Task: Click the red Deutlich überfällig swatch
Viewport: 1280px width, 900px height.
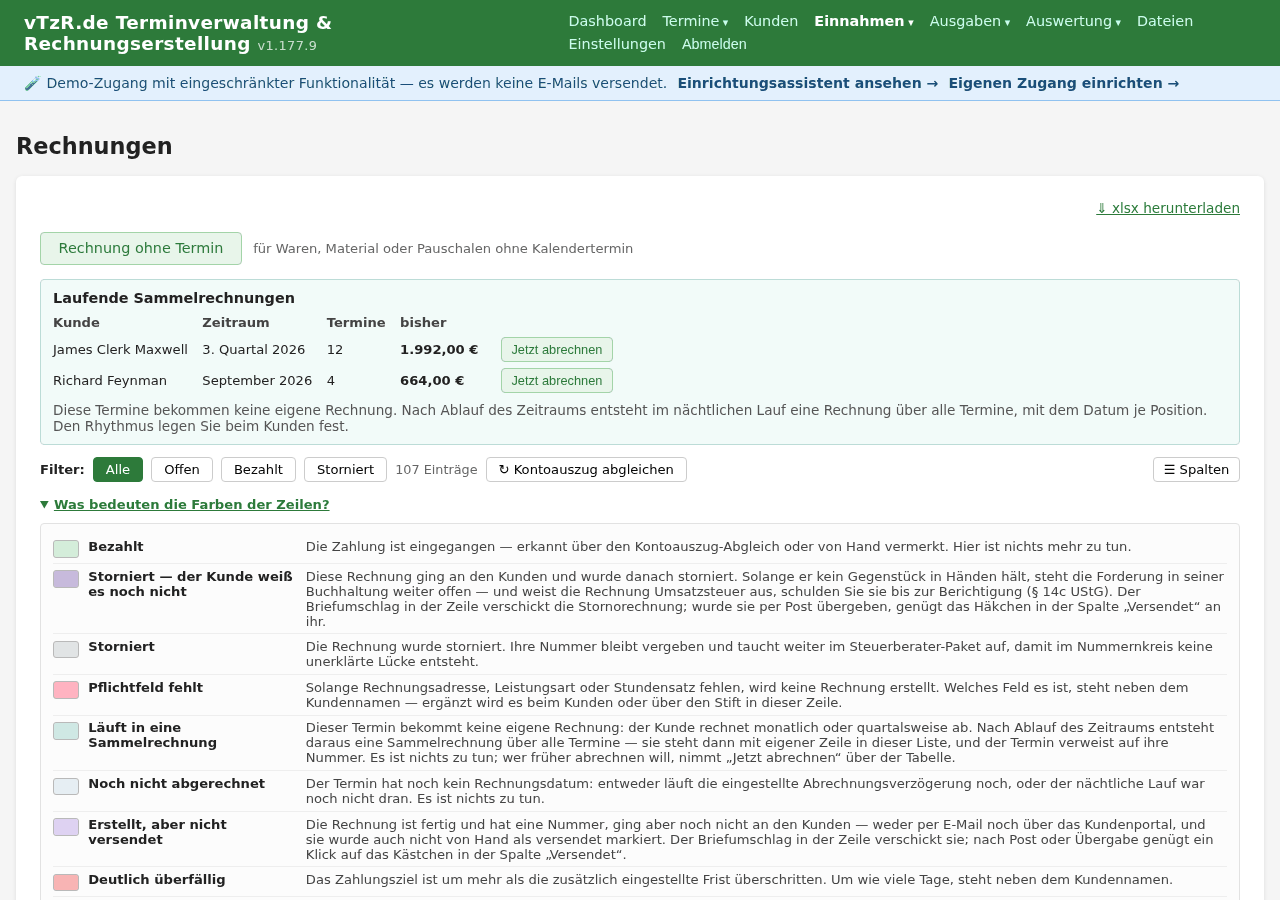Action: click(x=66, y=882)
